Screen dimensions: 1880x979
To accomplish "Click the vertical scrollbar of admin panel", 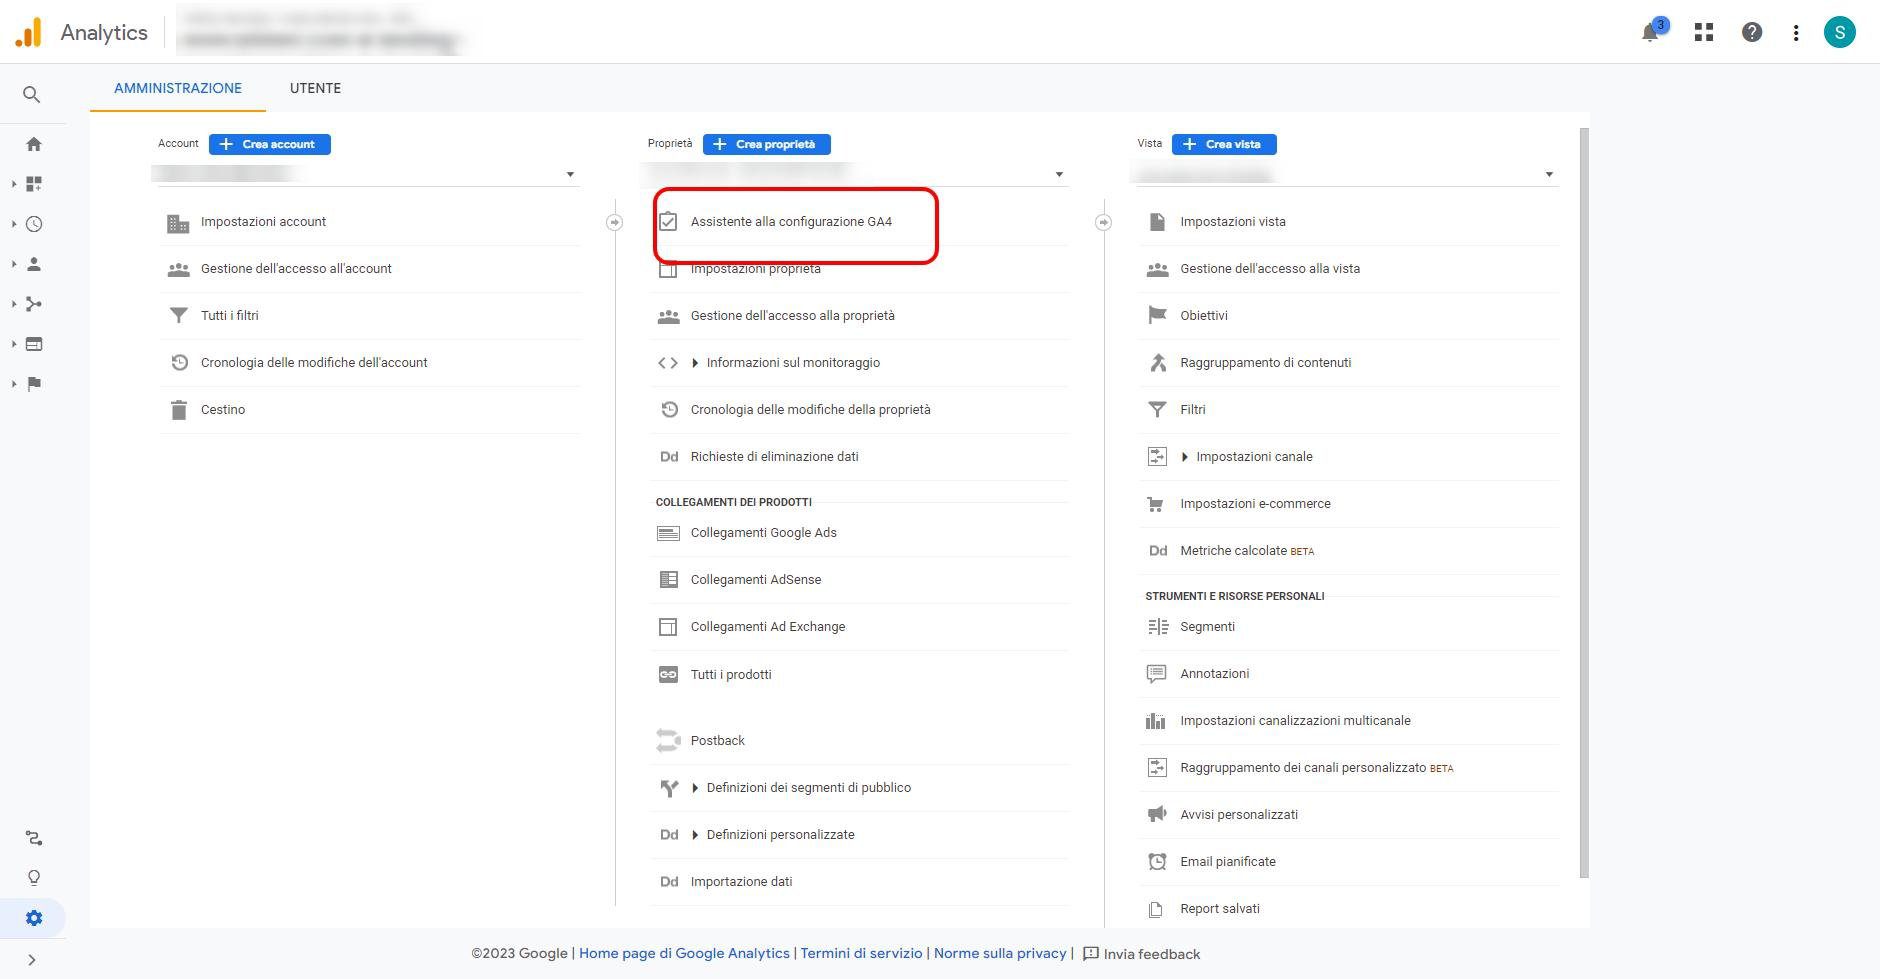I will click(x=1584, y=500).
